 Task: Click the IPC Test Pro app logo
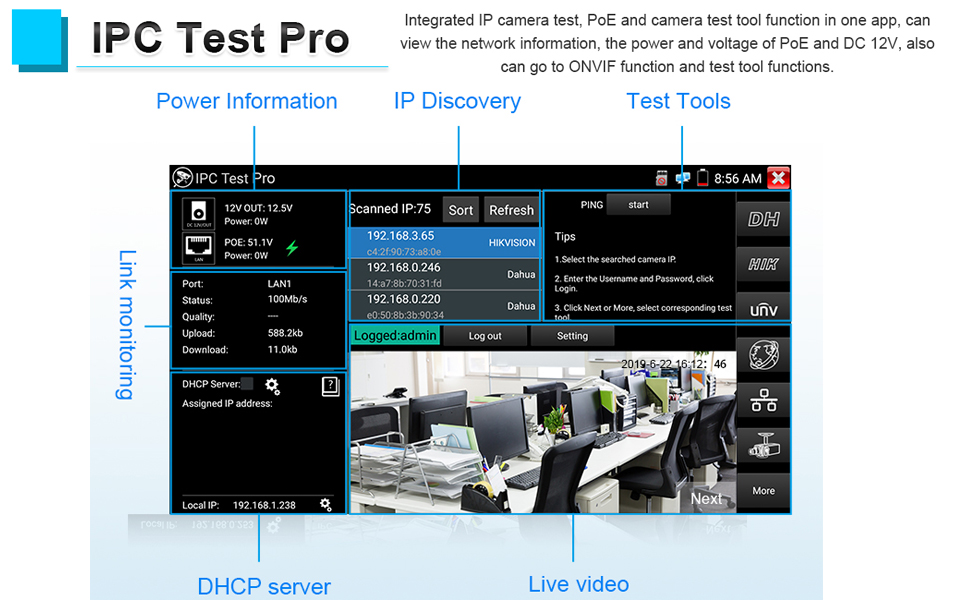pyautogui.click(x=182, y=178)
